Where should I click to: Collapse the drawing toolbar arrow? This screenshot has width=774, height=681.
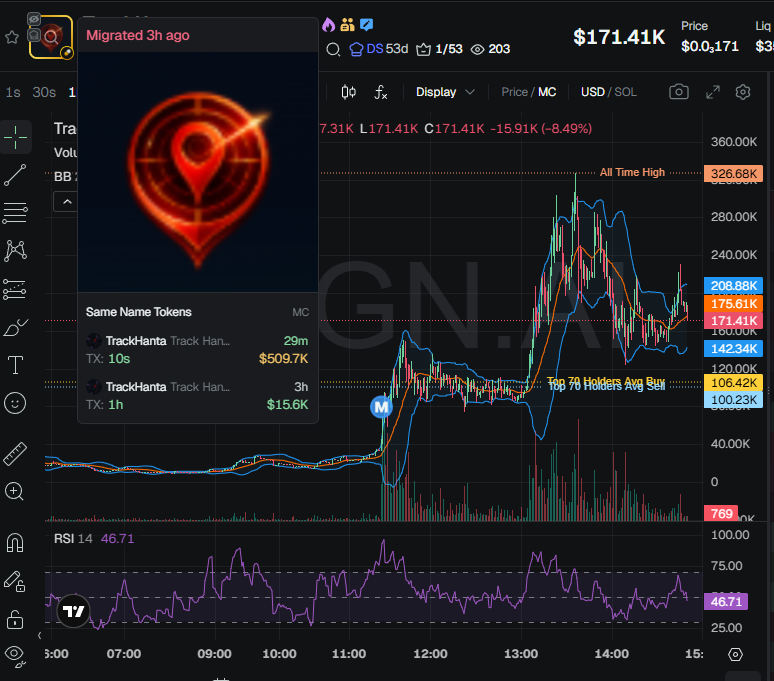pos(39,636)
